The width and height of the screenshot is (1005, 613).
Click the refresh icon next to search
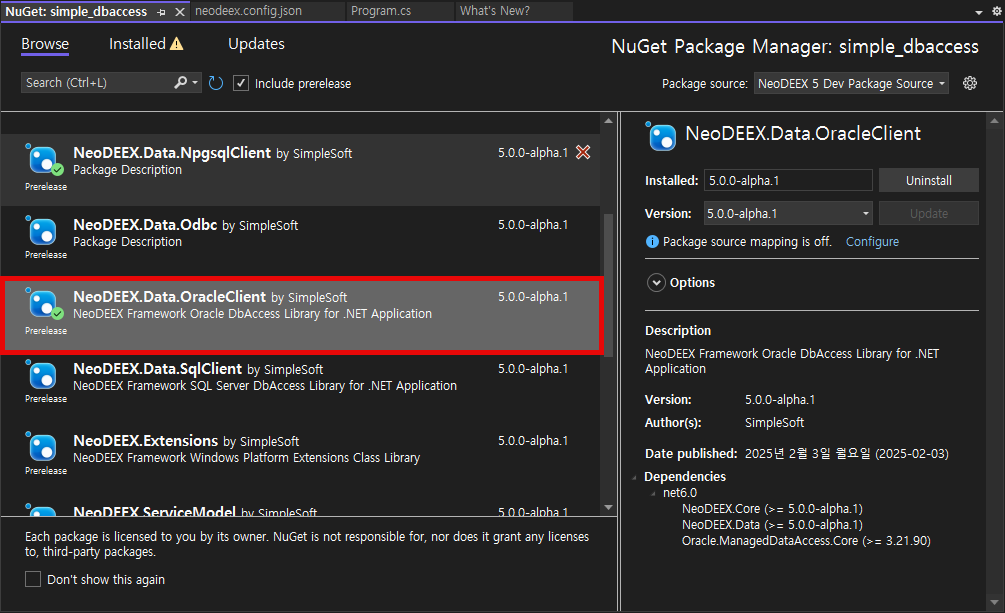point(216,83)
